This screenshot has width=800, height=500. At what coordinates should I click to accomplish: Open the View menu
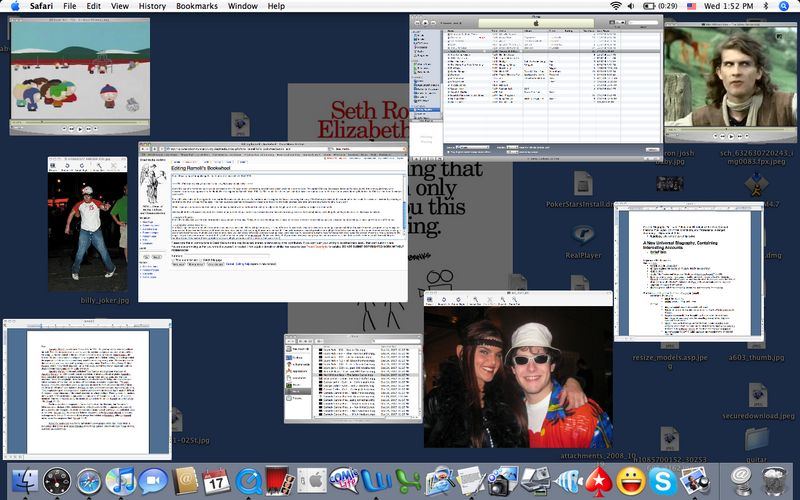click(120, 6)
